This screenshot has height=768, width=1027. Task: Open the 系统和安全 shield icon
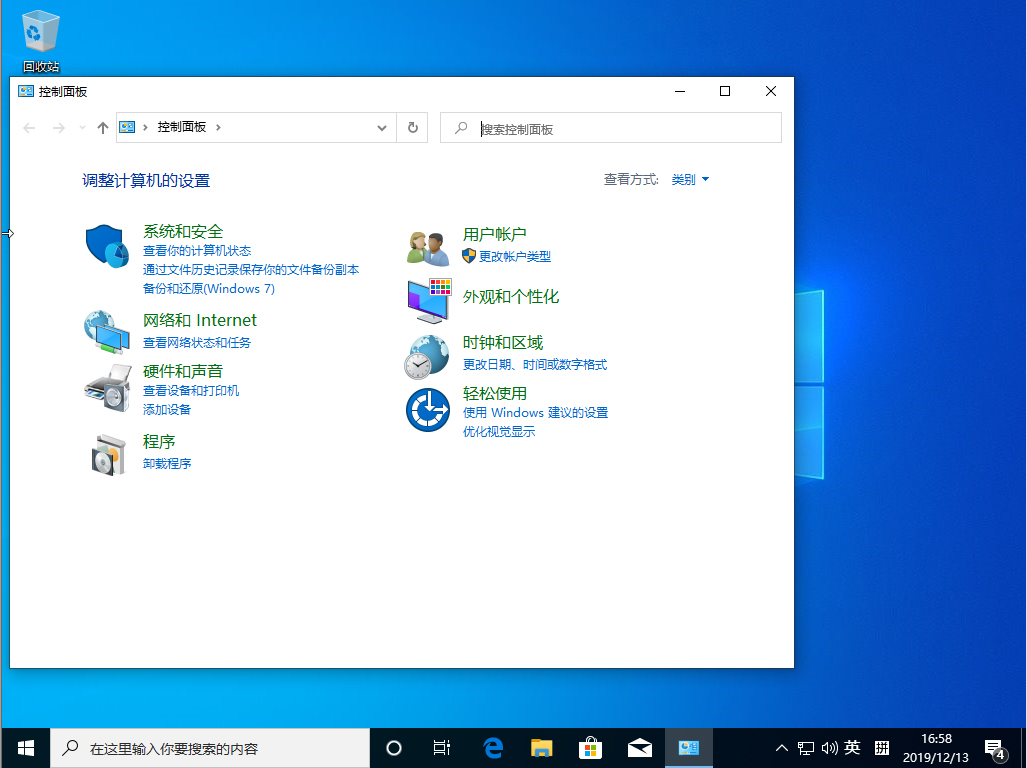tap(106, 247)
